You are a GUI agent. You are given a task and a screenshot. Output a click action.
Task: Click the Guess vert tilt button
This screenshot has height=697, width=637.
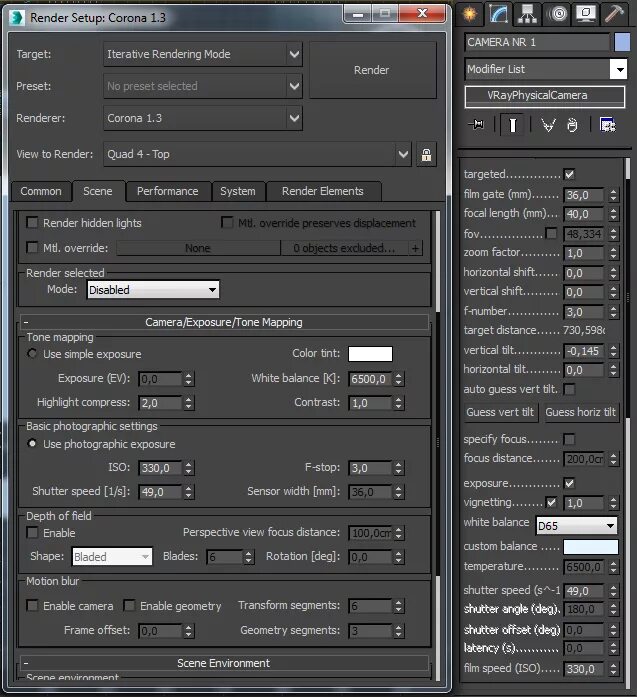point(500,413)
